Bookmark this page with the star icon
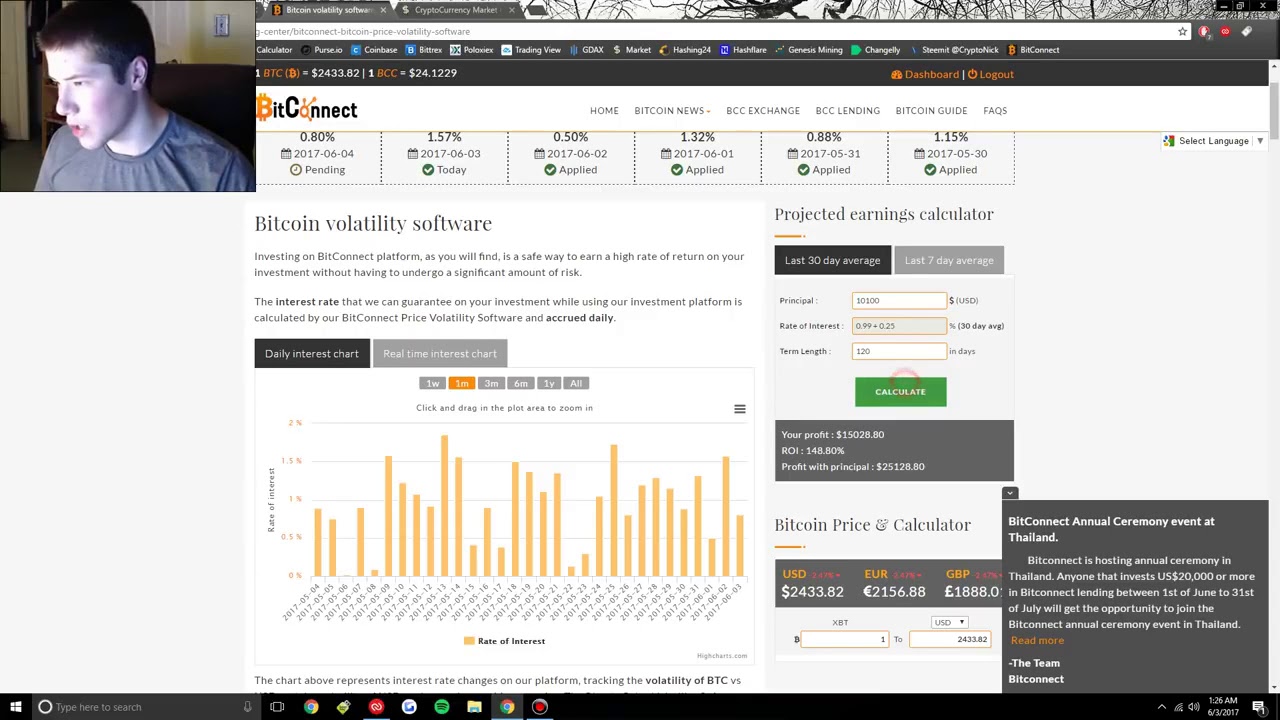 coord(1182,32)
